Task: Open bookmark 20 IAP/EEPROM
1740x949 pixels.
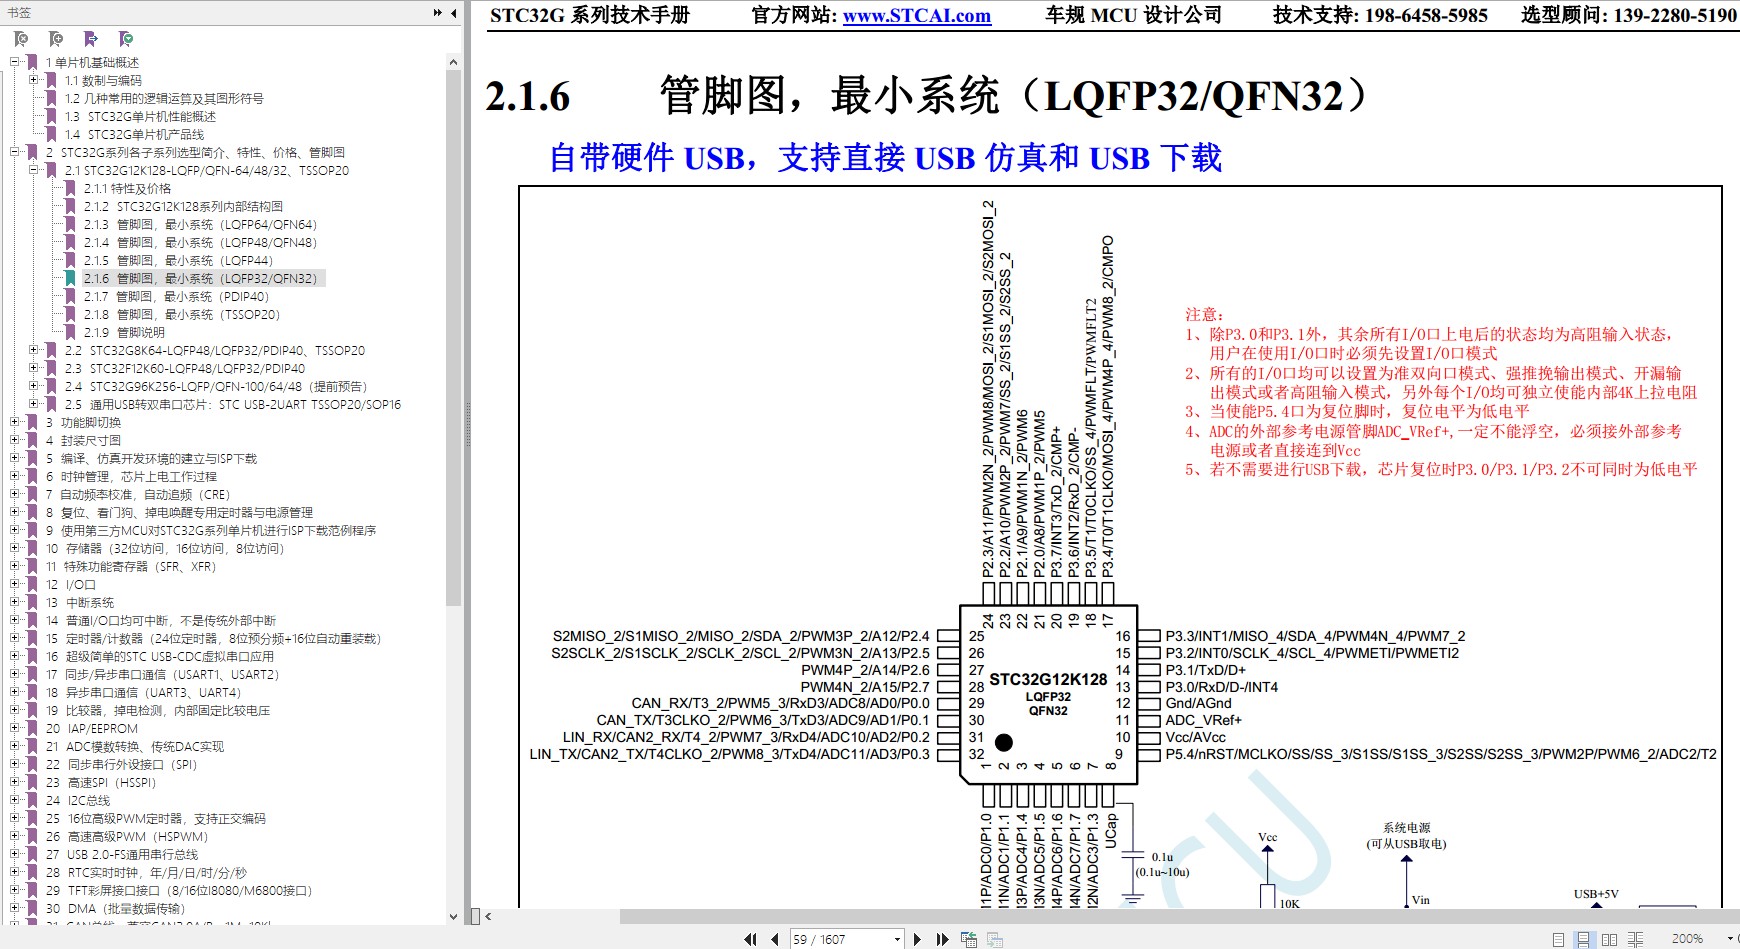Action: [x=92, y=728]
